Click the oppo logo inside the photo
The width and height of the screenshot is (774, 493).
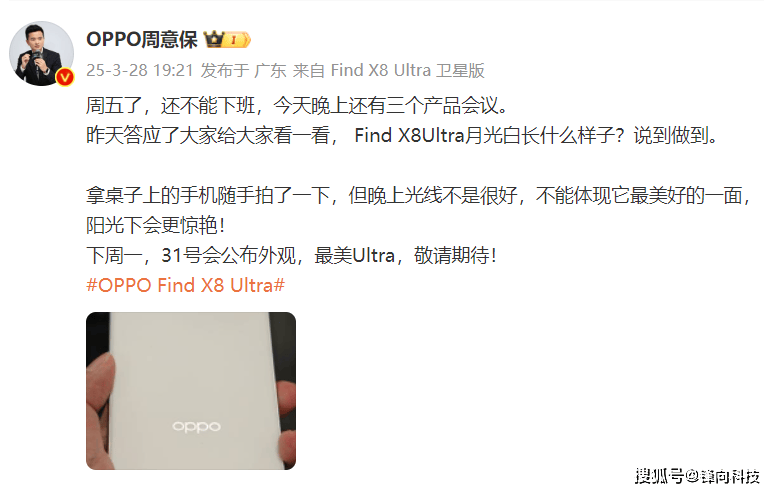pyautogui.click(x=196, y=427)
